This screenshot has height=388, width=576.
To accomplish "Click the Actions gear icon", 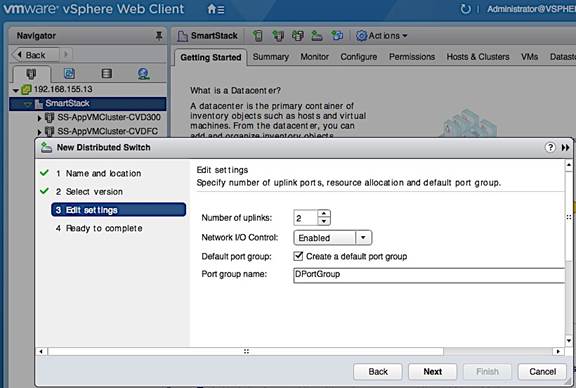I will point(361,36).
